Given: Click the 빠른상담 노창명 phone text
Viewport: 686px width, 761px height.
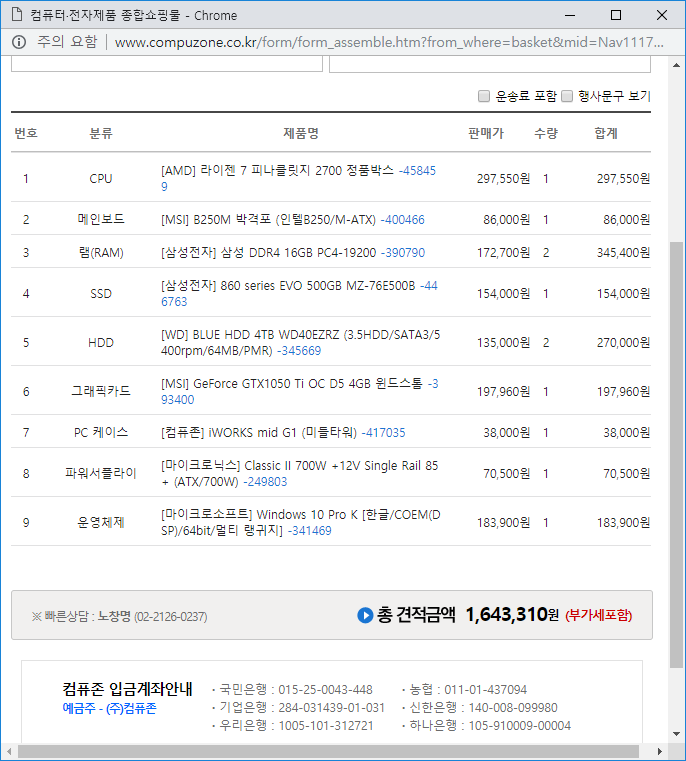Looking at the screenshot, I should pos(119,616).
